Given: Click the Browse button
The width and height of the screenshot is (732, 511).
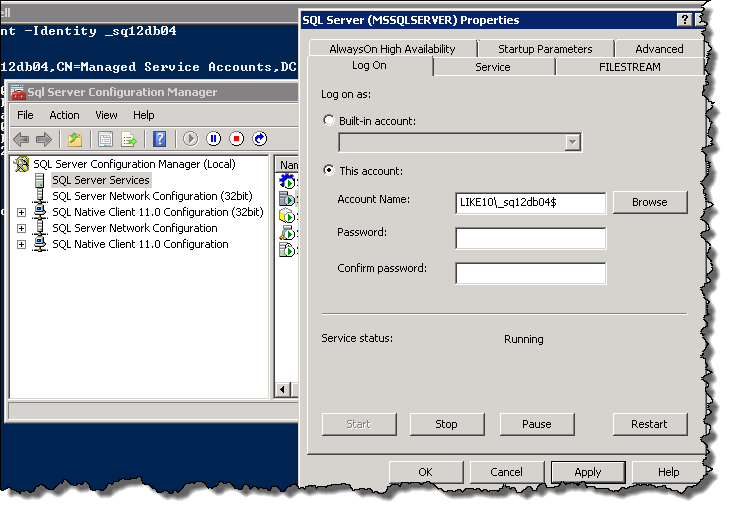Looking at the screenshot, I should tap(649, 202).
